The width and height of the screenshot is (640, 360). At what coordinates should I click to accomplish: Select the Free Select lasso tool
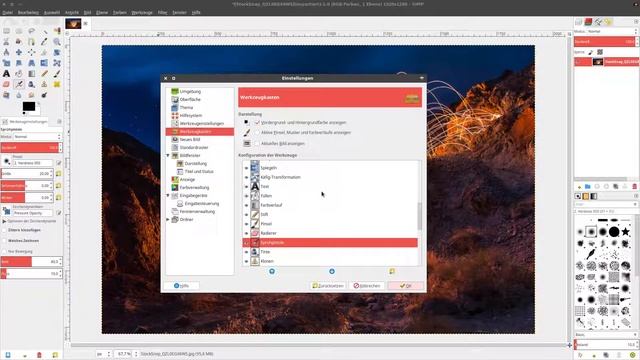pos(31,31)
